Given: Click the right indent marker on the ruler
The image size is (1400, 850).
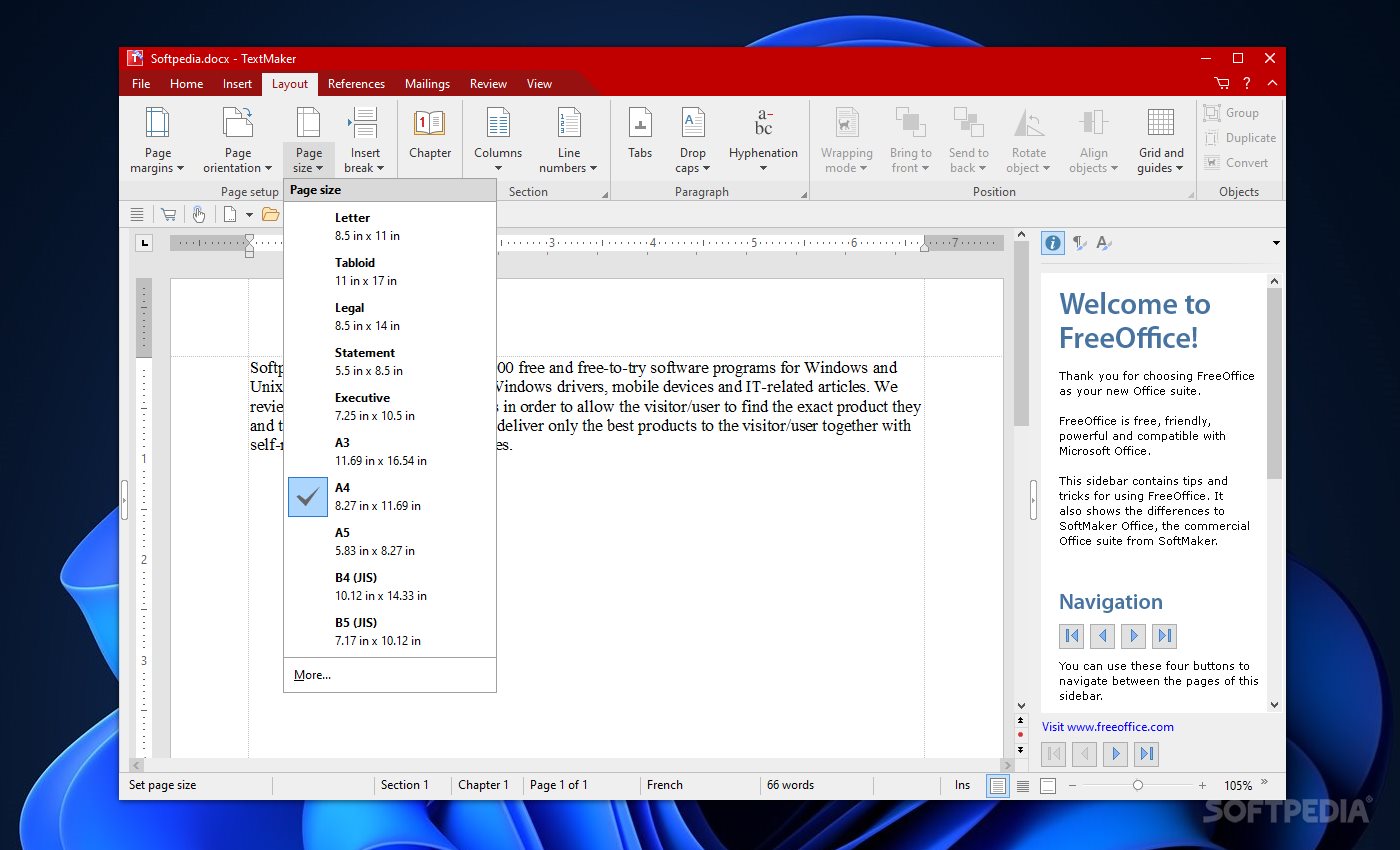Looking at the screenshot, I should coord(924,246).
